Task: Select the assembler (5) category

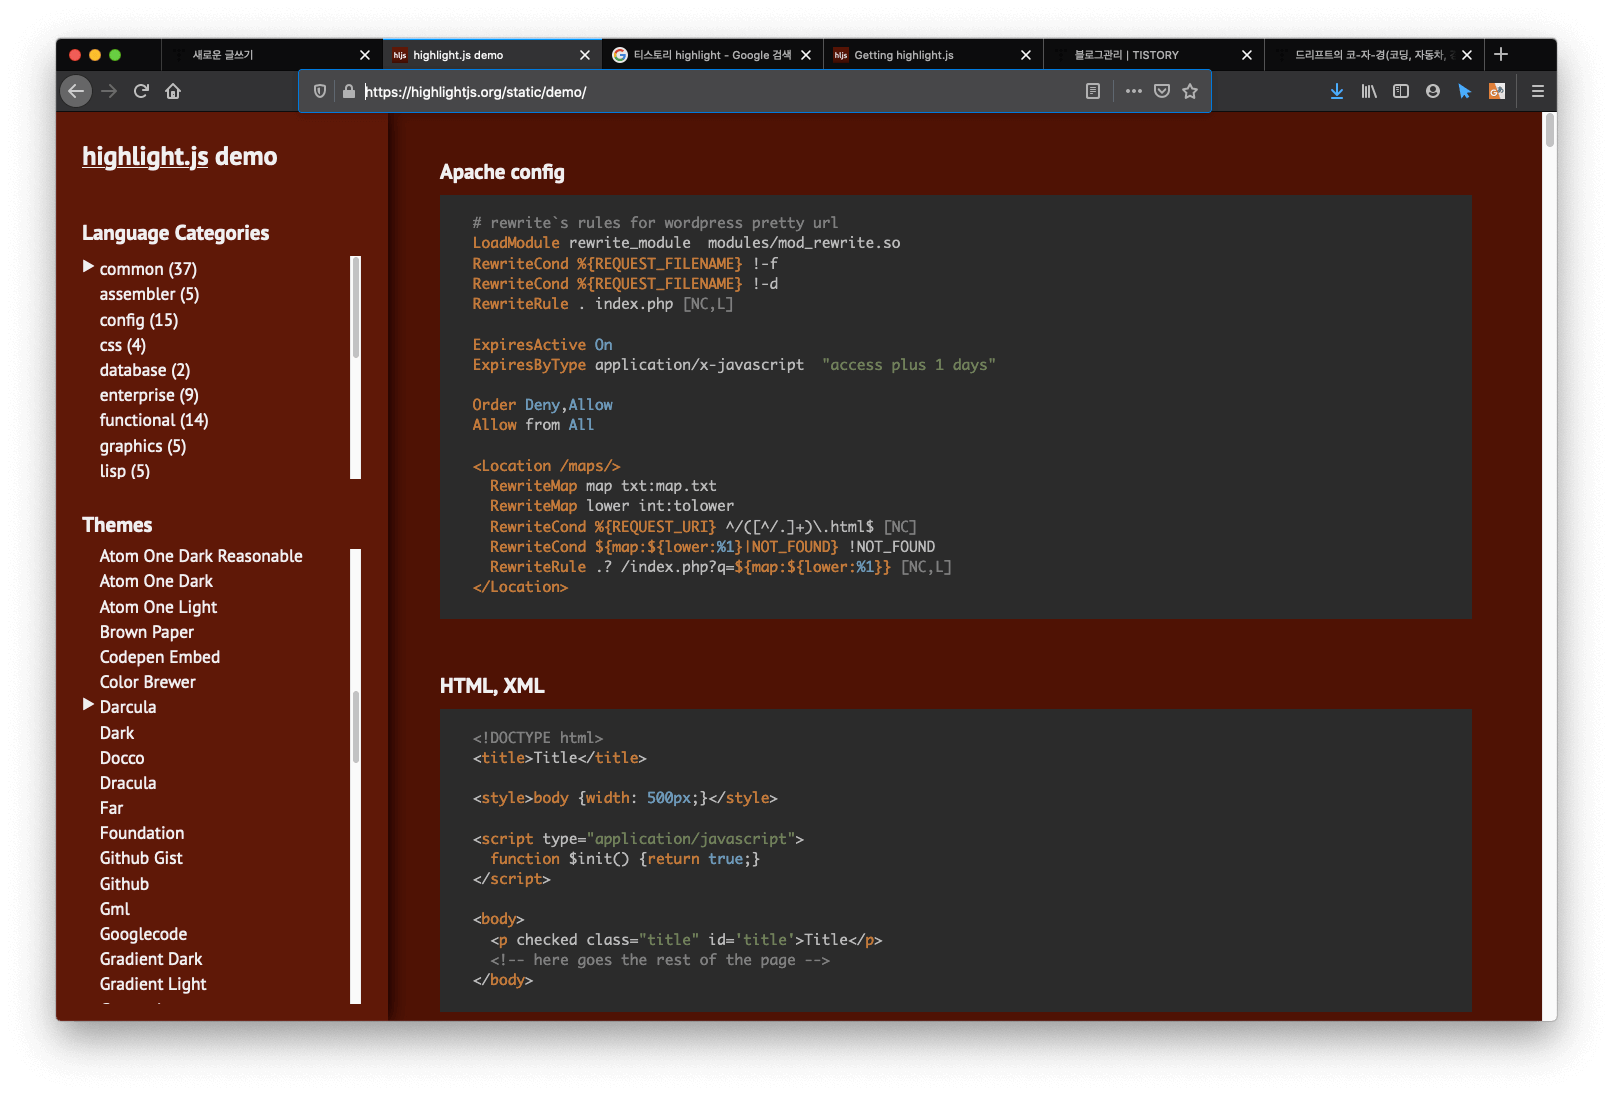Action: [x=149, y=294]
